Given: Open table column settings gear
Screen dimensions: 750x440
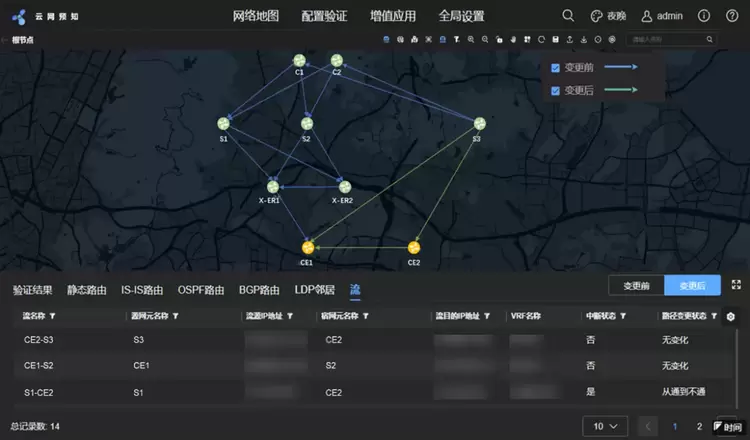Looking at the screenshot, I should coord(731,316).
